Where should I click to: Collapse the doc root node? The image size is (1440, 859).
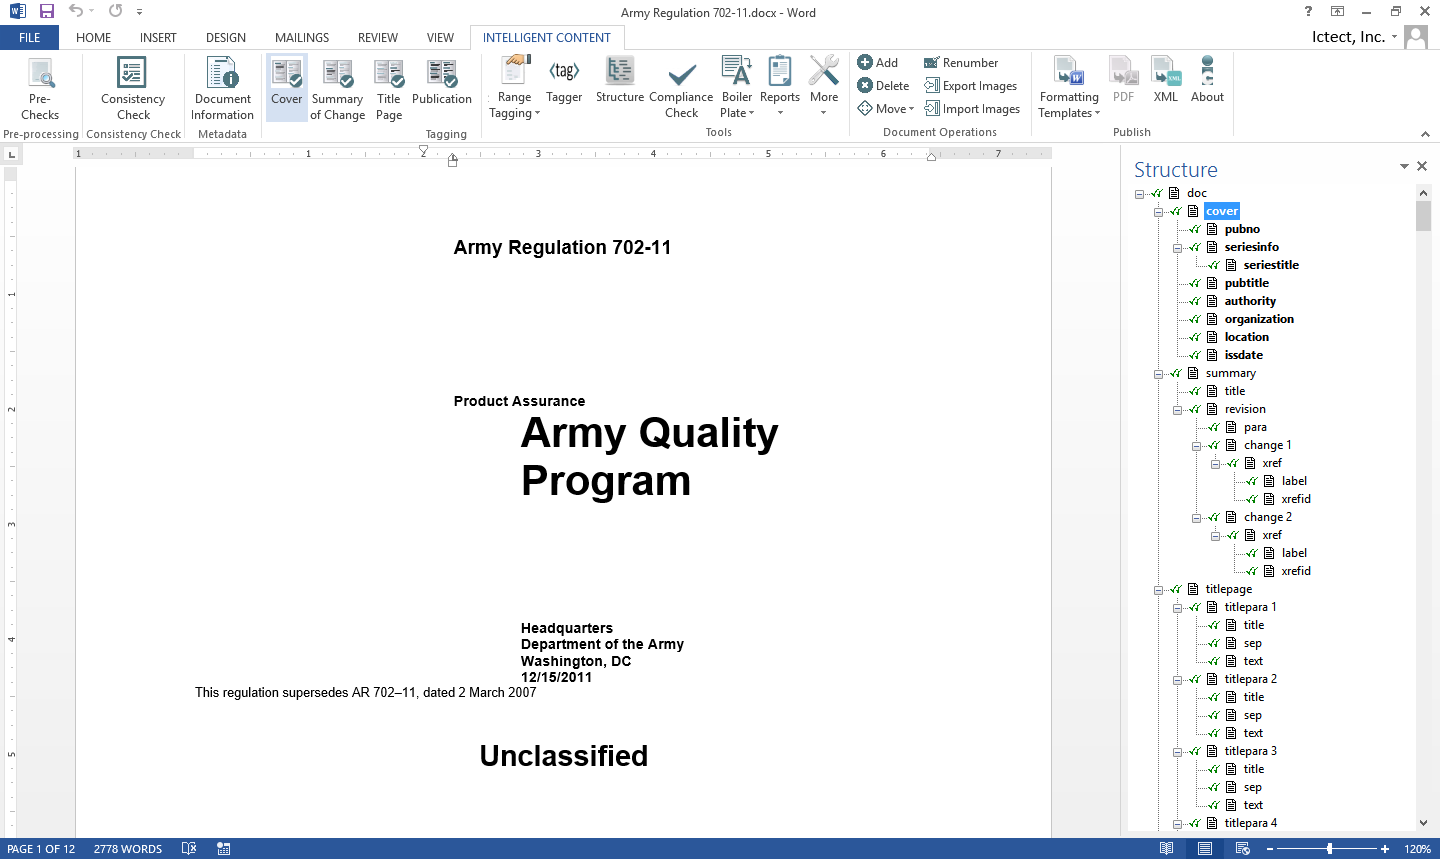tap(1139, 194)
